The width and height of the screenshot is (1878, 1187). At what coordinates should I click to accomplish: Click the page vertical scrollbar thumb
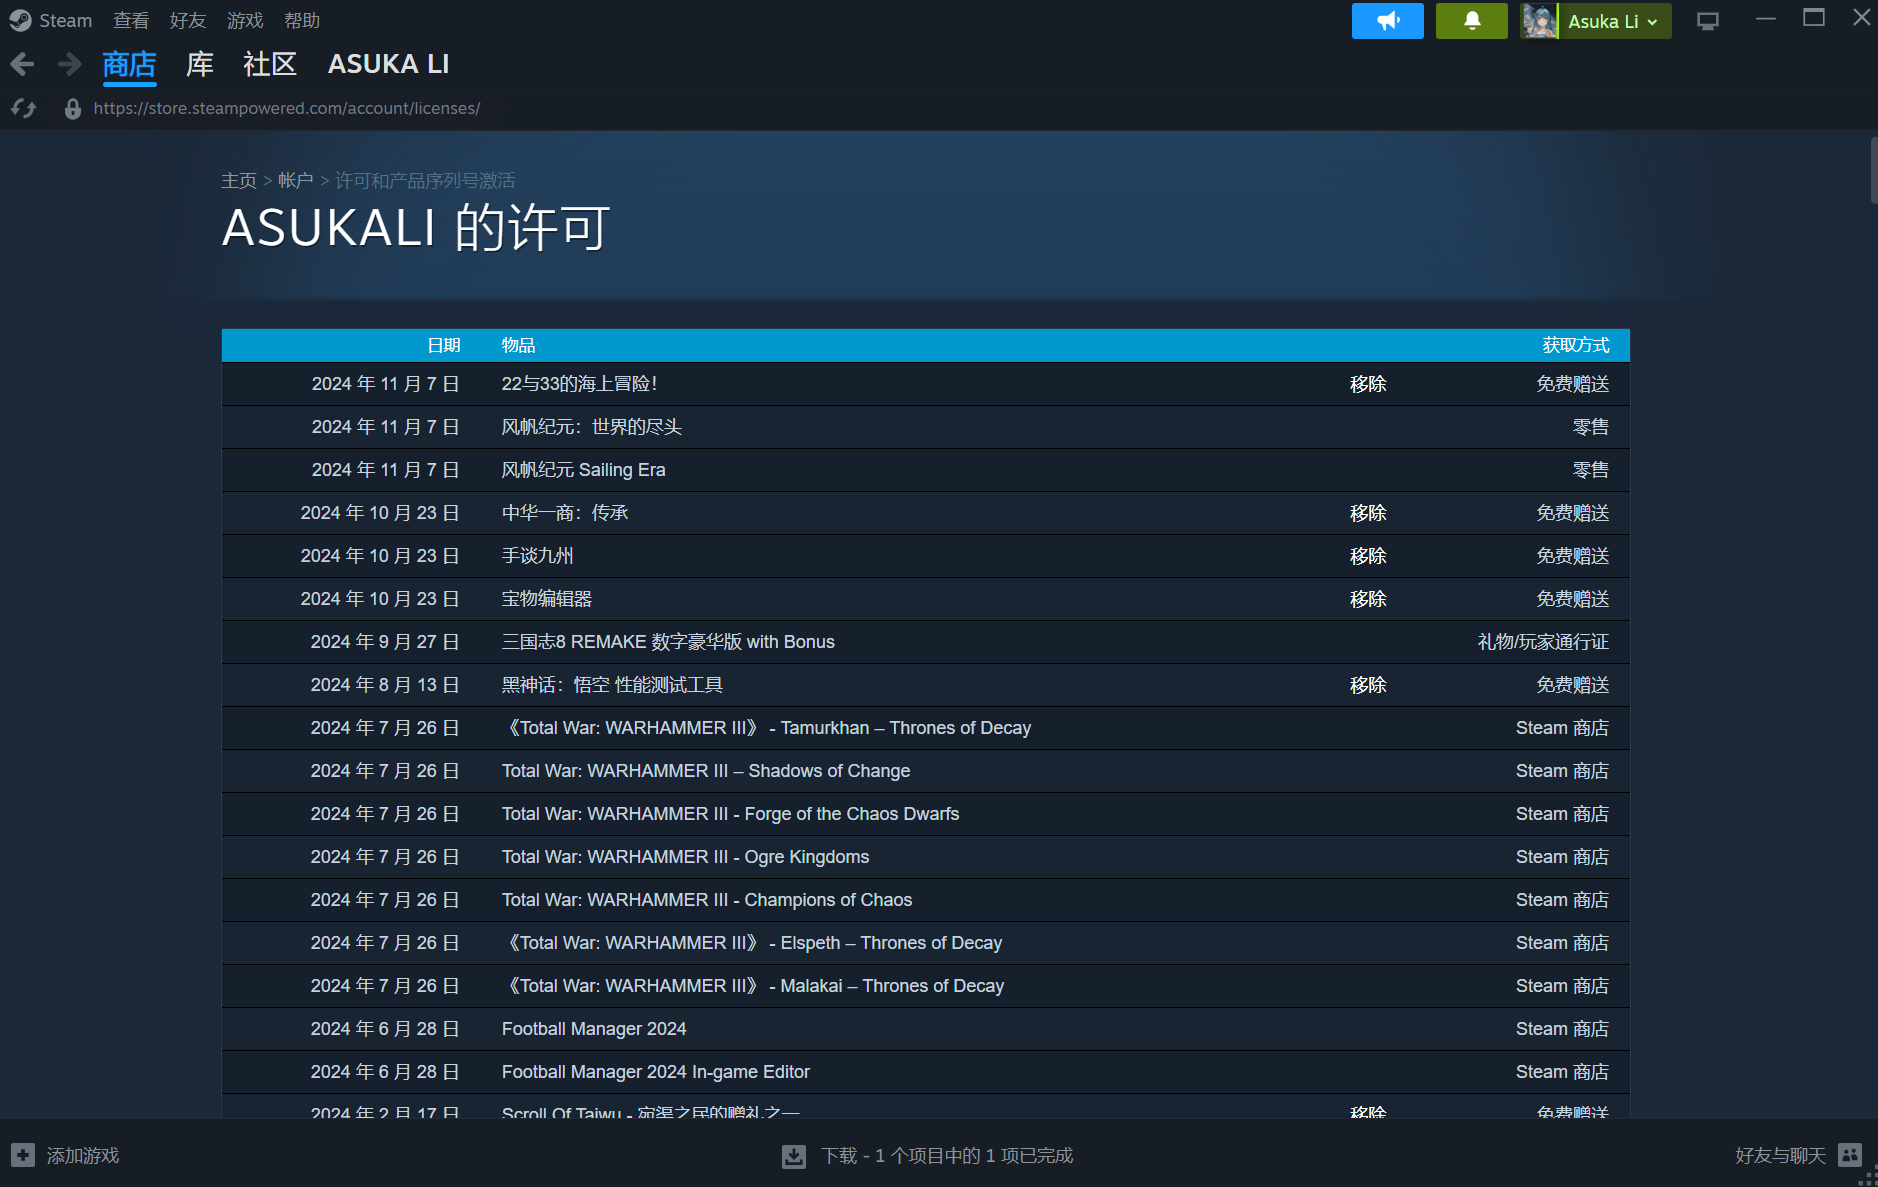(1873, 170)
